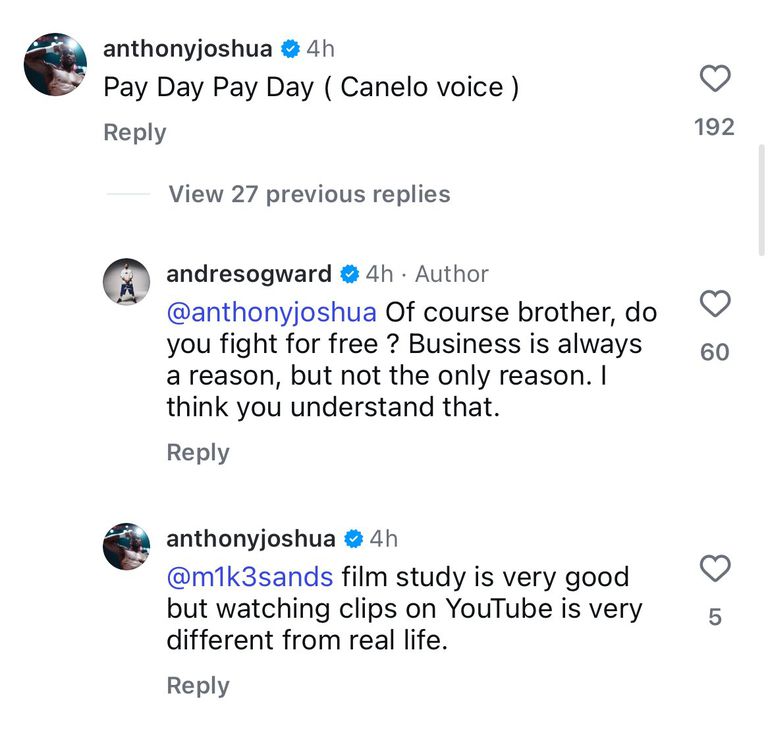Open andresogward's profile picture
Image resolution: width=770 pixels, height=735 pixels.
[x=127, y=281]
